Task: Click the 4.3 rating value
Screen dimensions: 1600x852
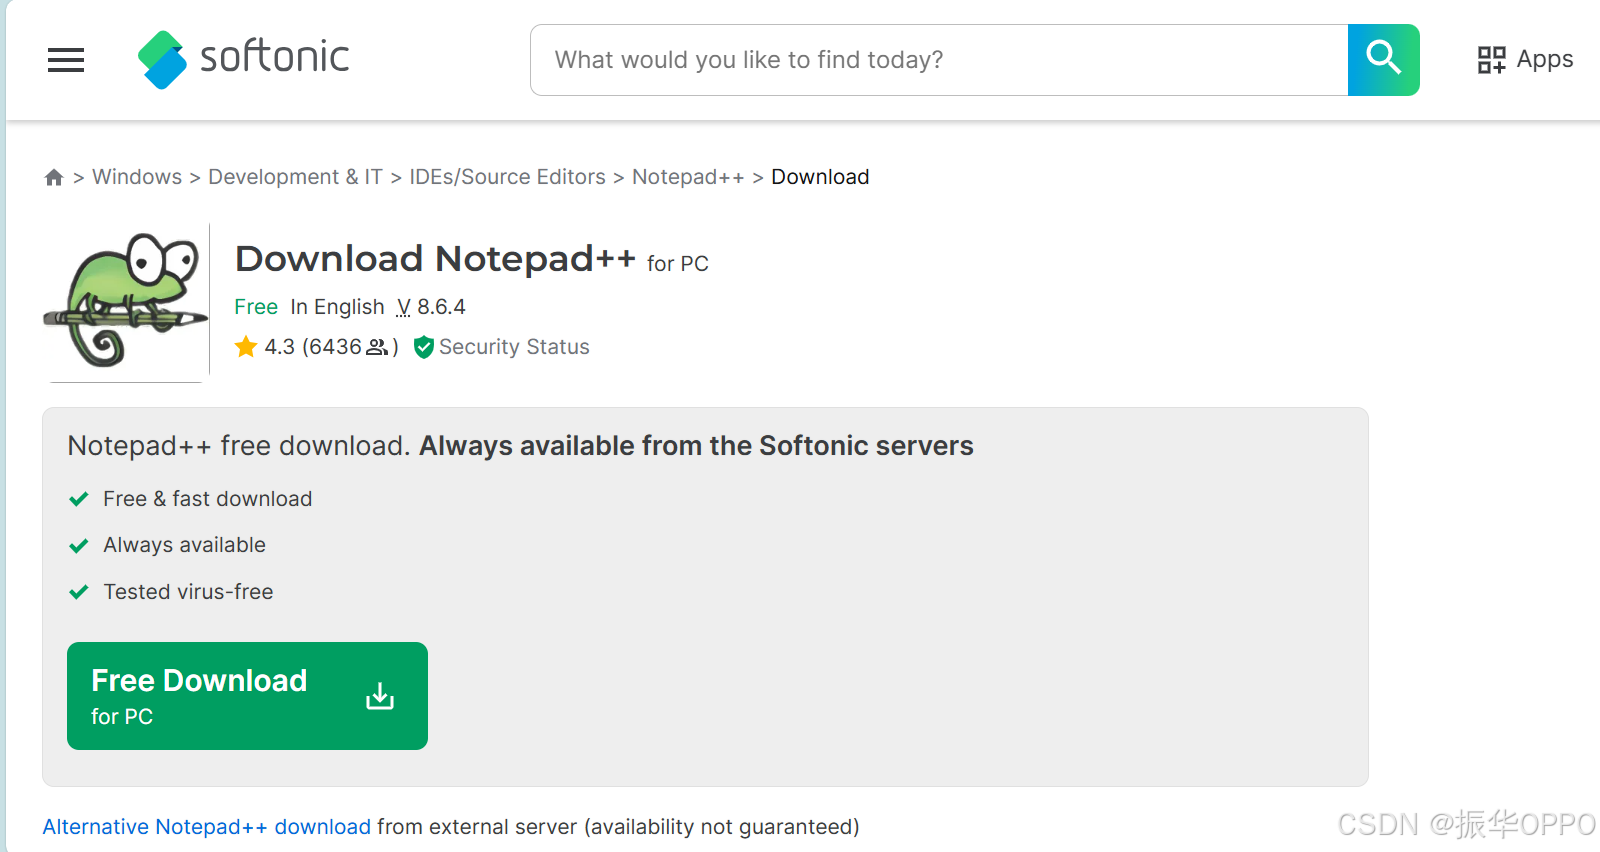Action: click(x=279, y=347)
